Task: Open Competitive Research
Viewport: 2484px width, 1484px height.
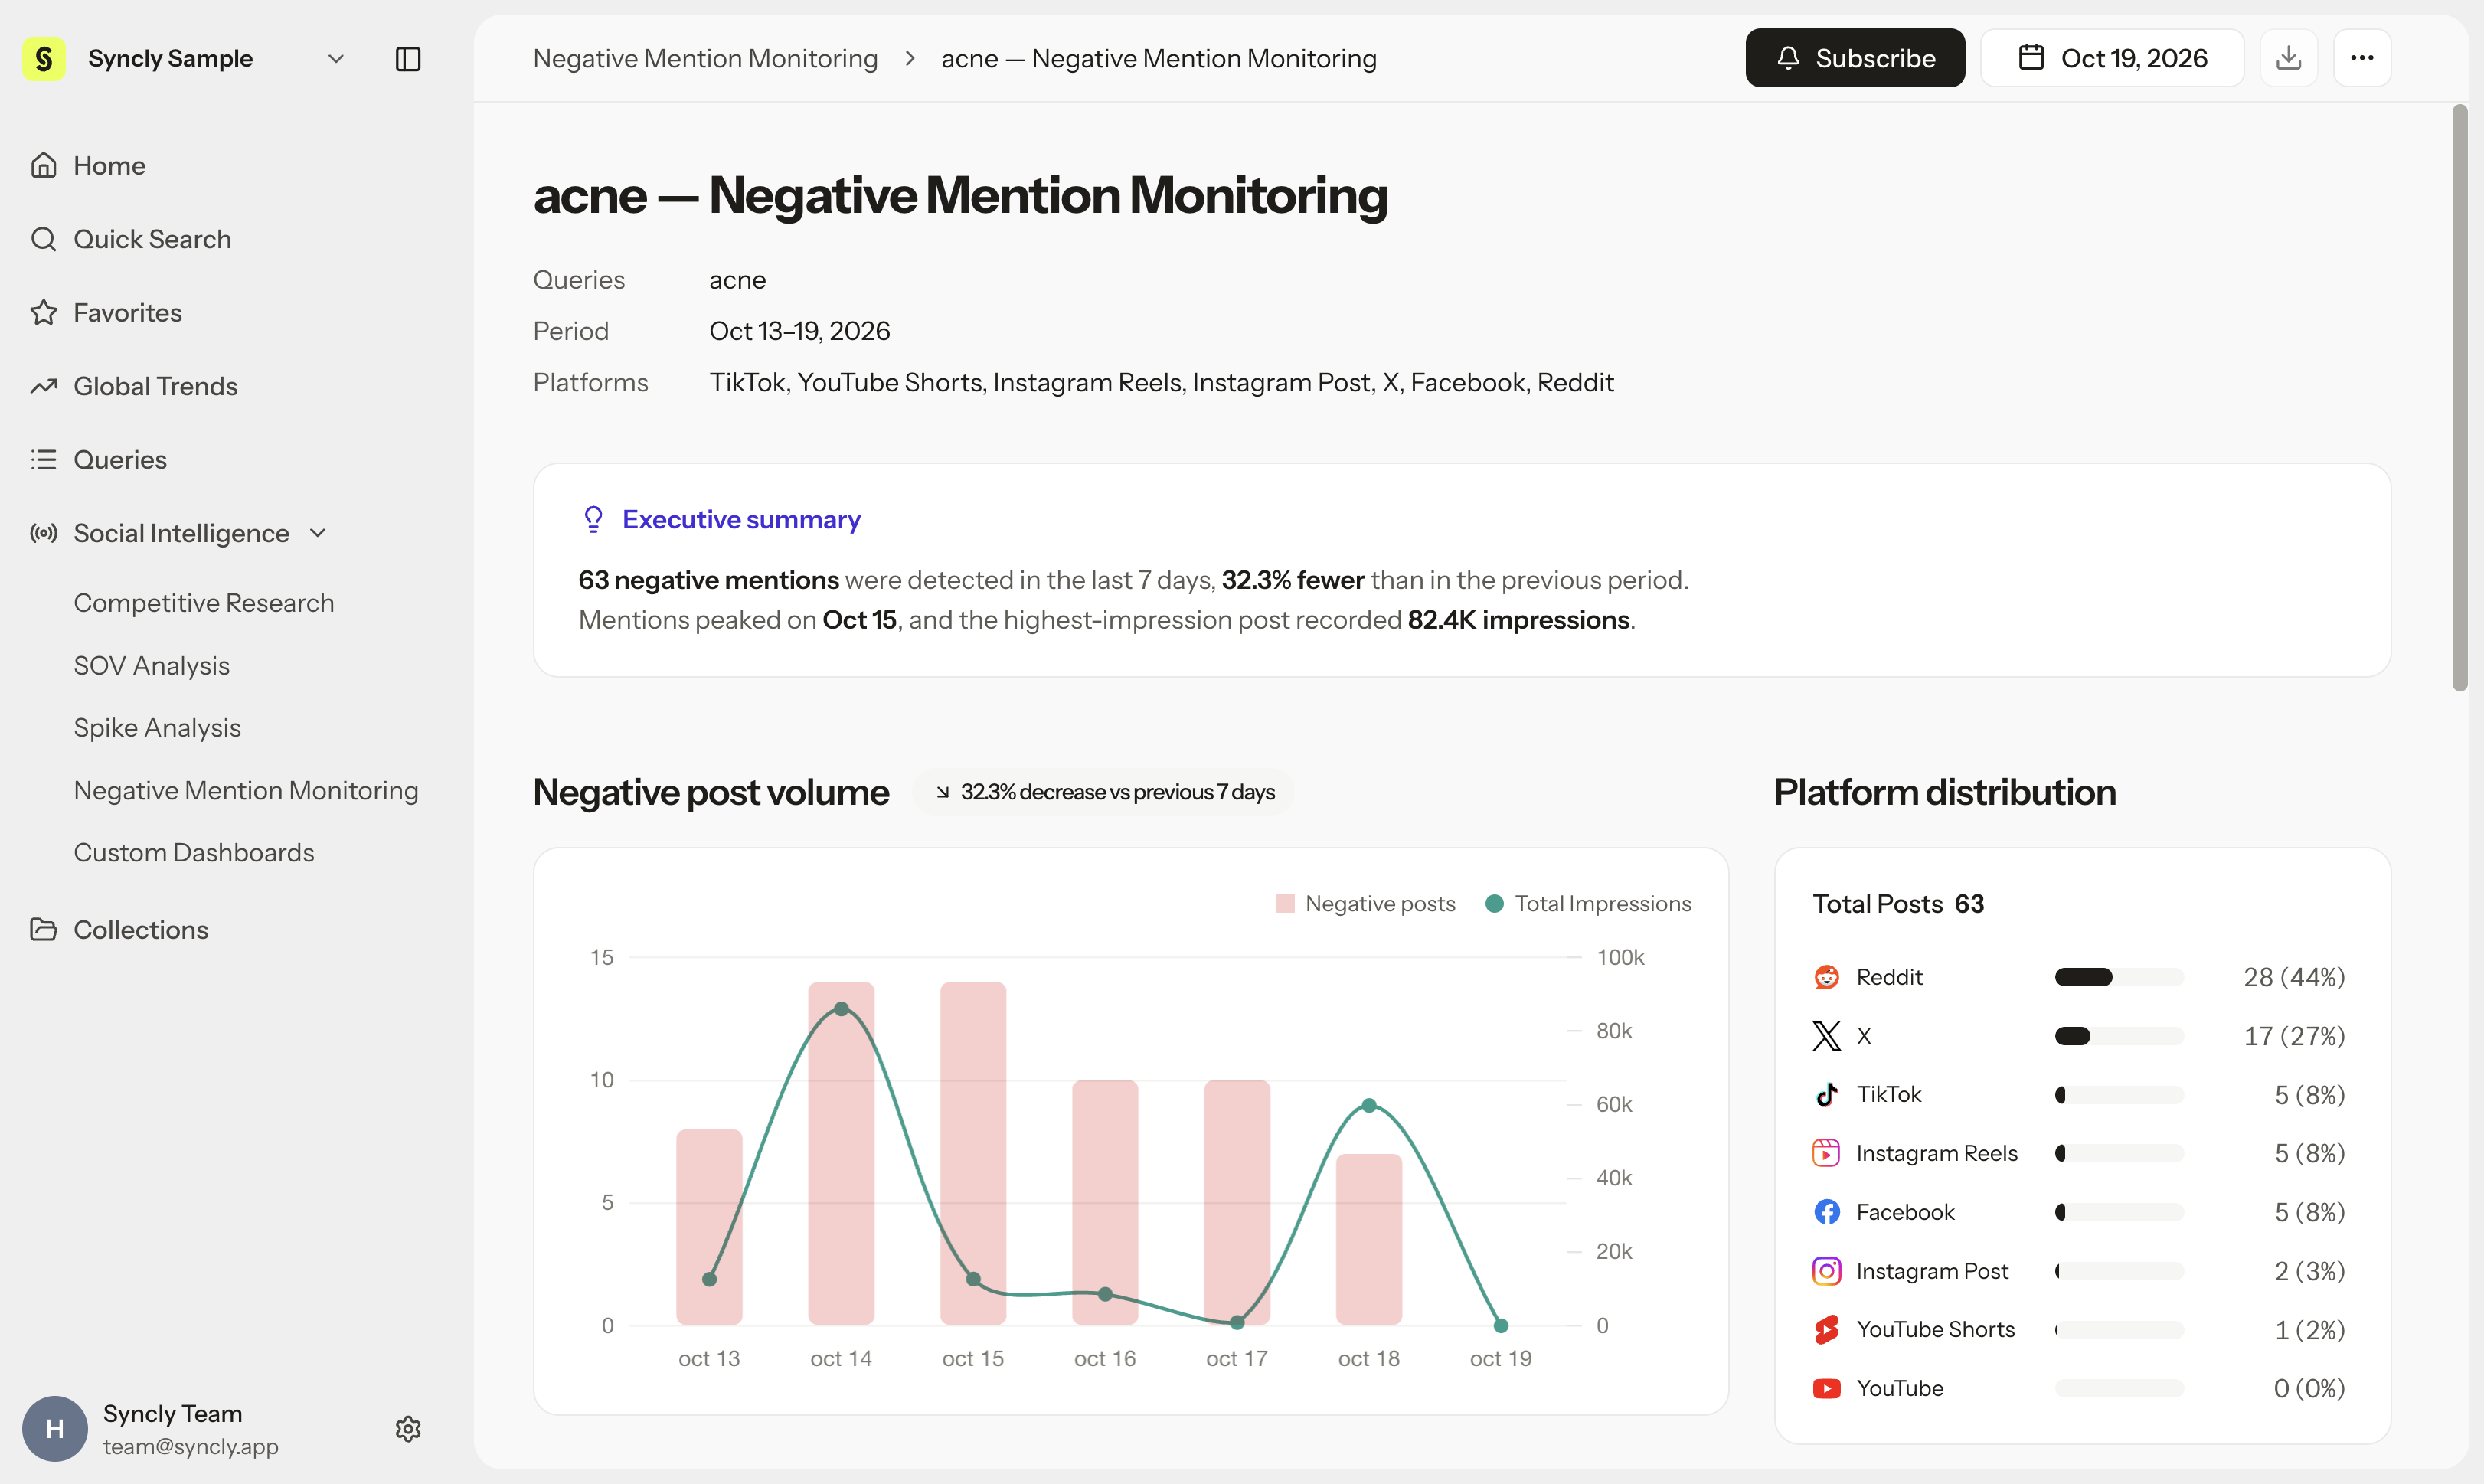Action: click(204, 603)
